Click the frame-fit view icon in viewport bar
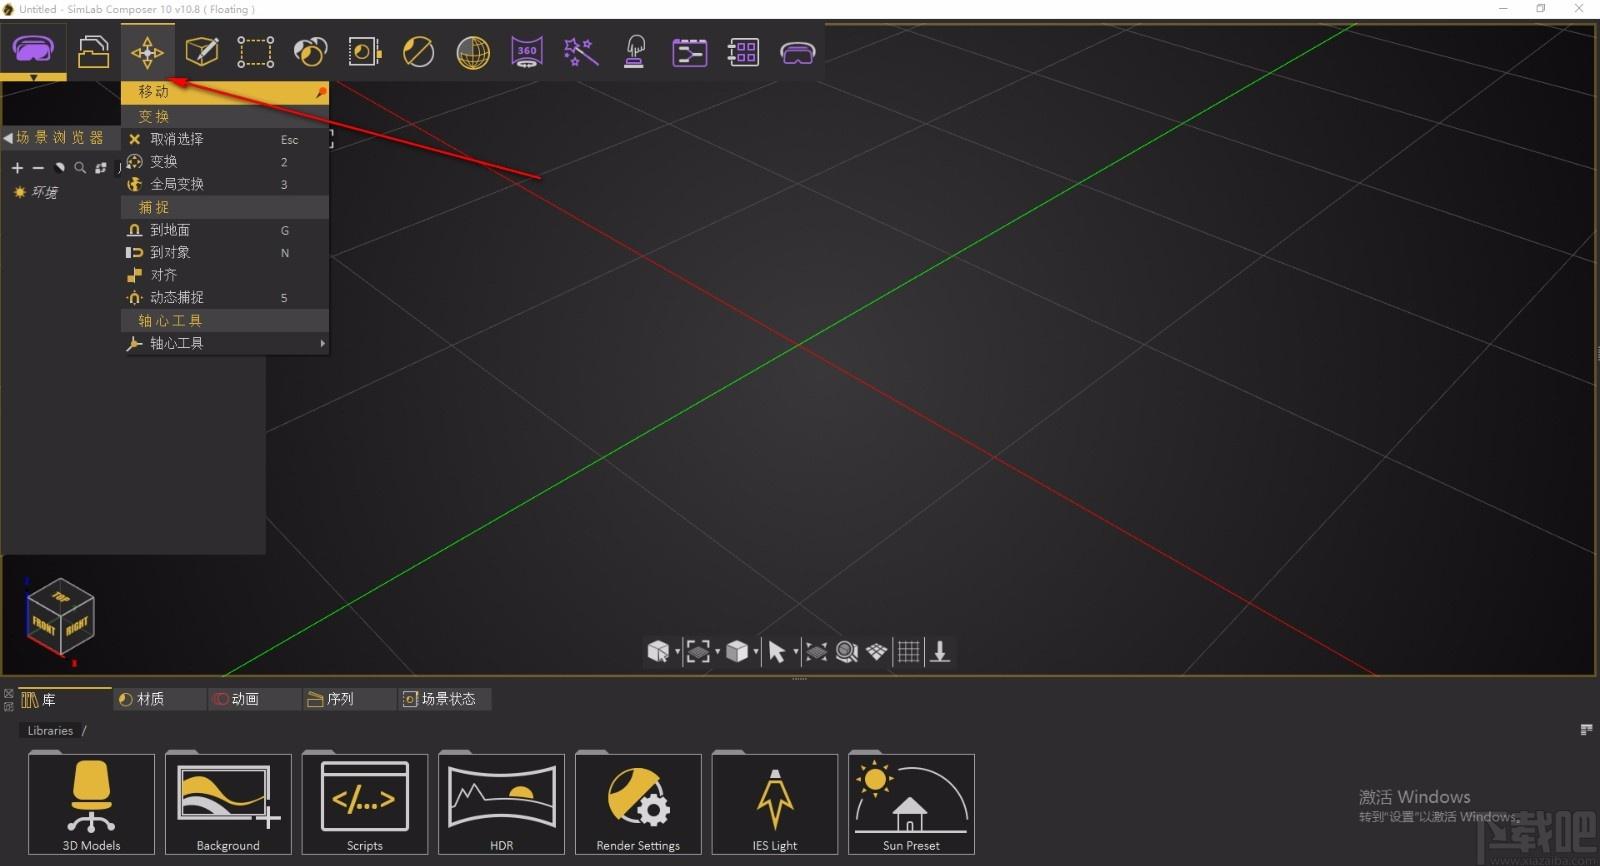 [698, 652]
